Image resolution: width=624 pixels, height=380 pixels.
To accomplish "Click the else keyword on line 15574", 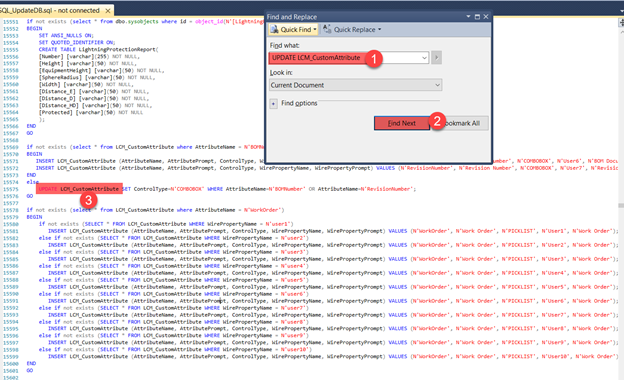I will point(33,182).
